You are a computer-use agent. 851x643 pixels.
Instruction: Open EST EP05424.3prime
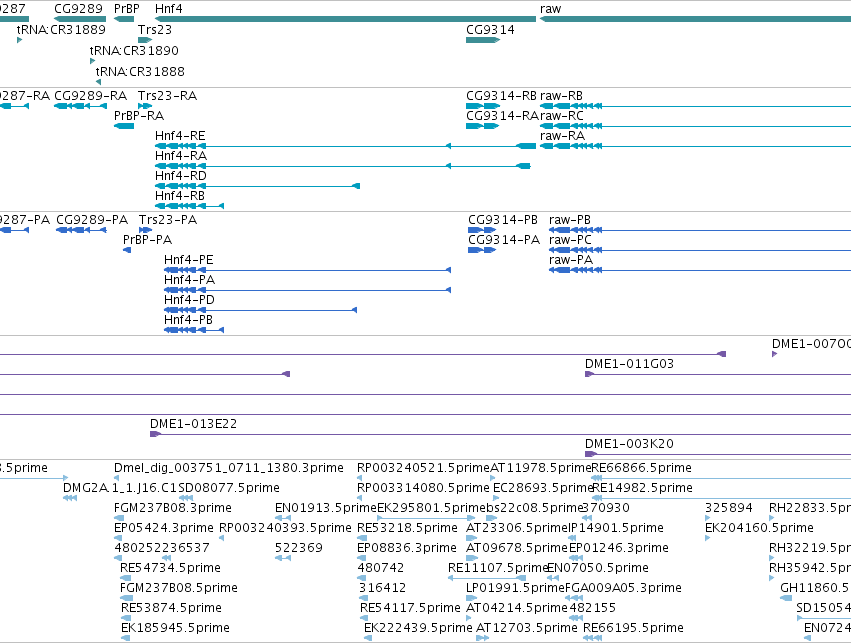point(164,528)
